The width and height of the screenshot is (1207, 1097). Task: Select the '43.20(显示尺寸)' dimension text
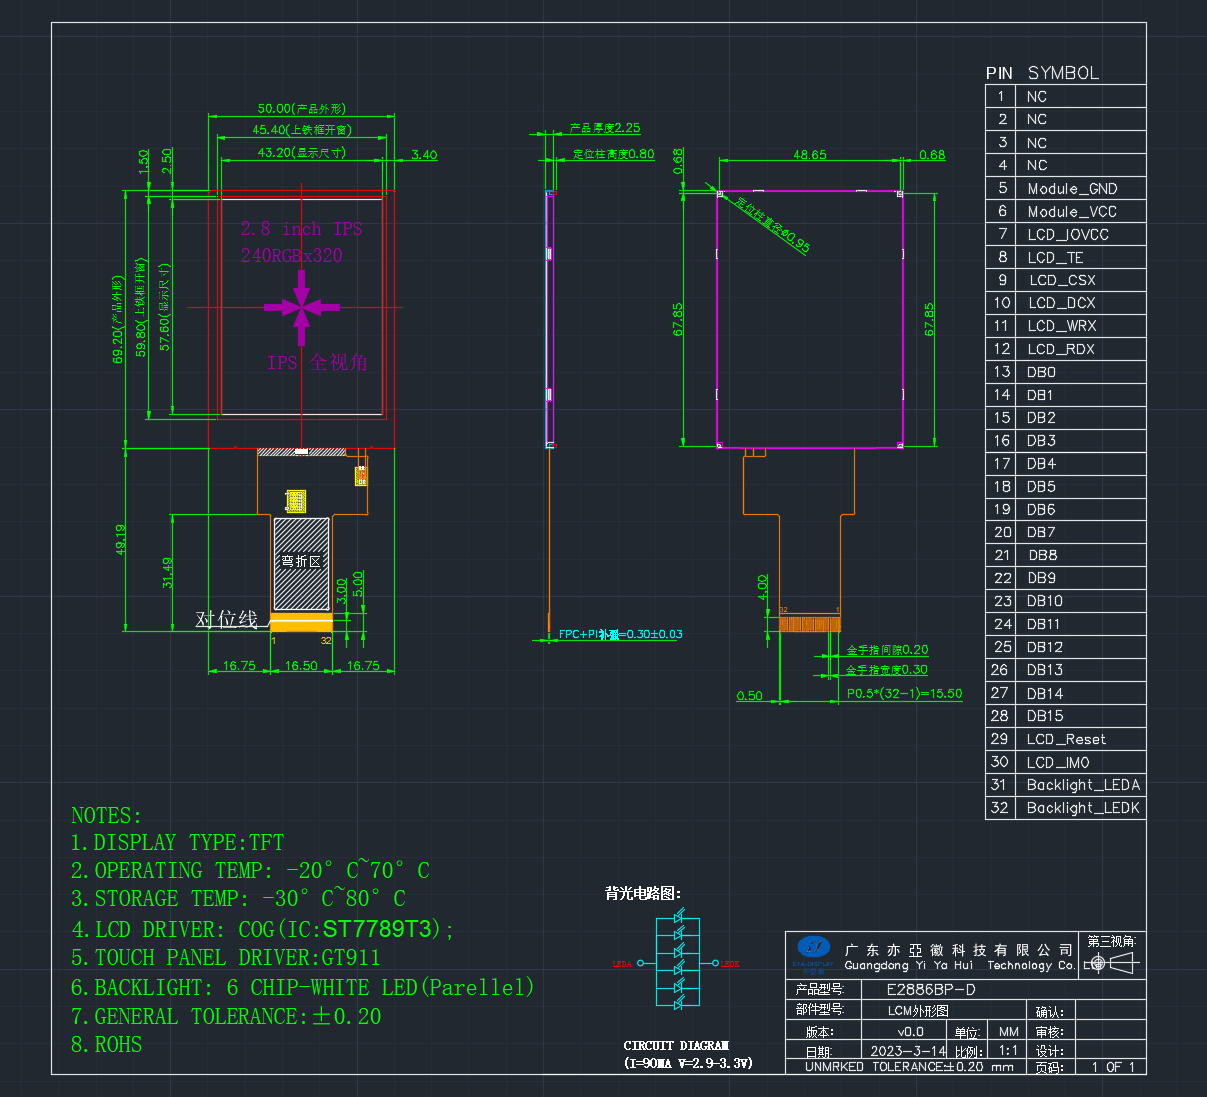point(301,152)
